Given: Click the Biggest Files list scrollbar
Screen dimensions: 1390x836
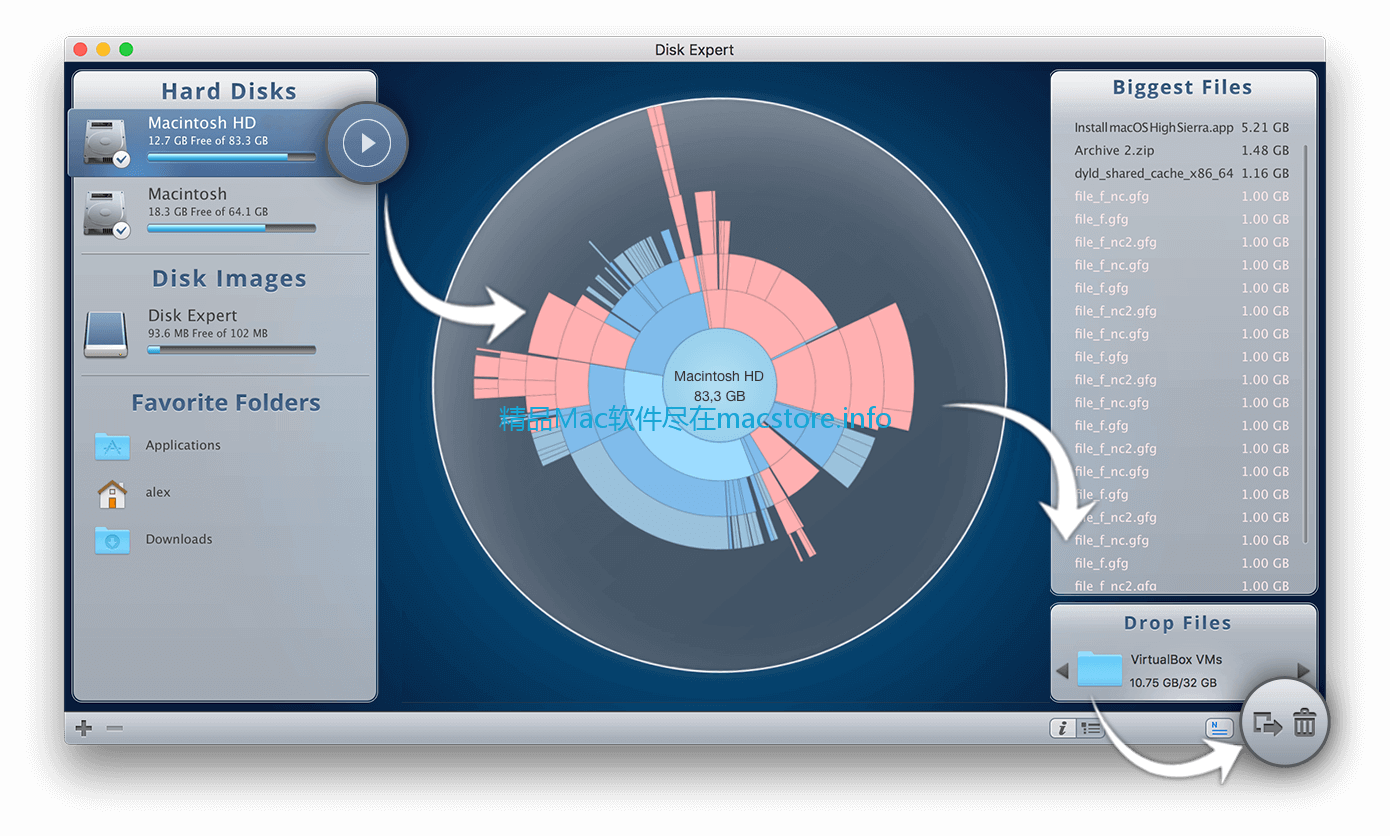Looking at the screenshot, I should pyautogui.click(x=1304, y=345).
